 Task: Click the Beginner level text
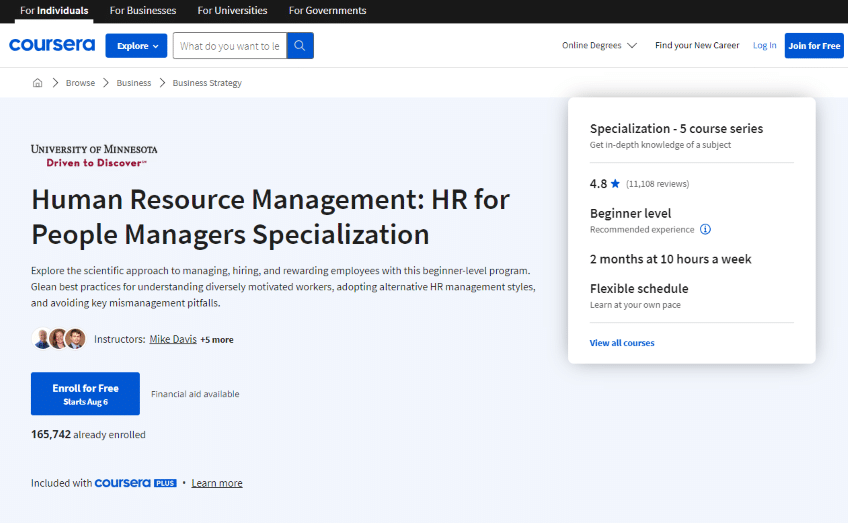click(x=631, y=214)
